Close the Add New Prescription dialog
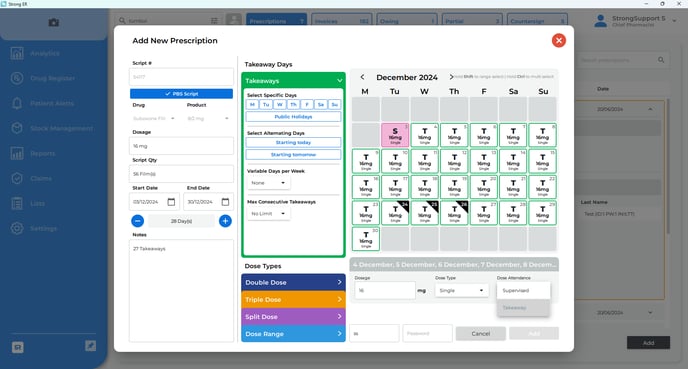 [559, 40]
